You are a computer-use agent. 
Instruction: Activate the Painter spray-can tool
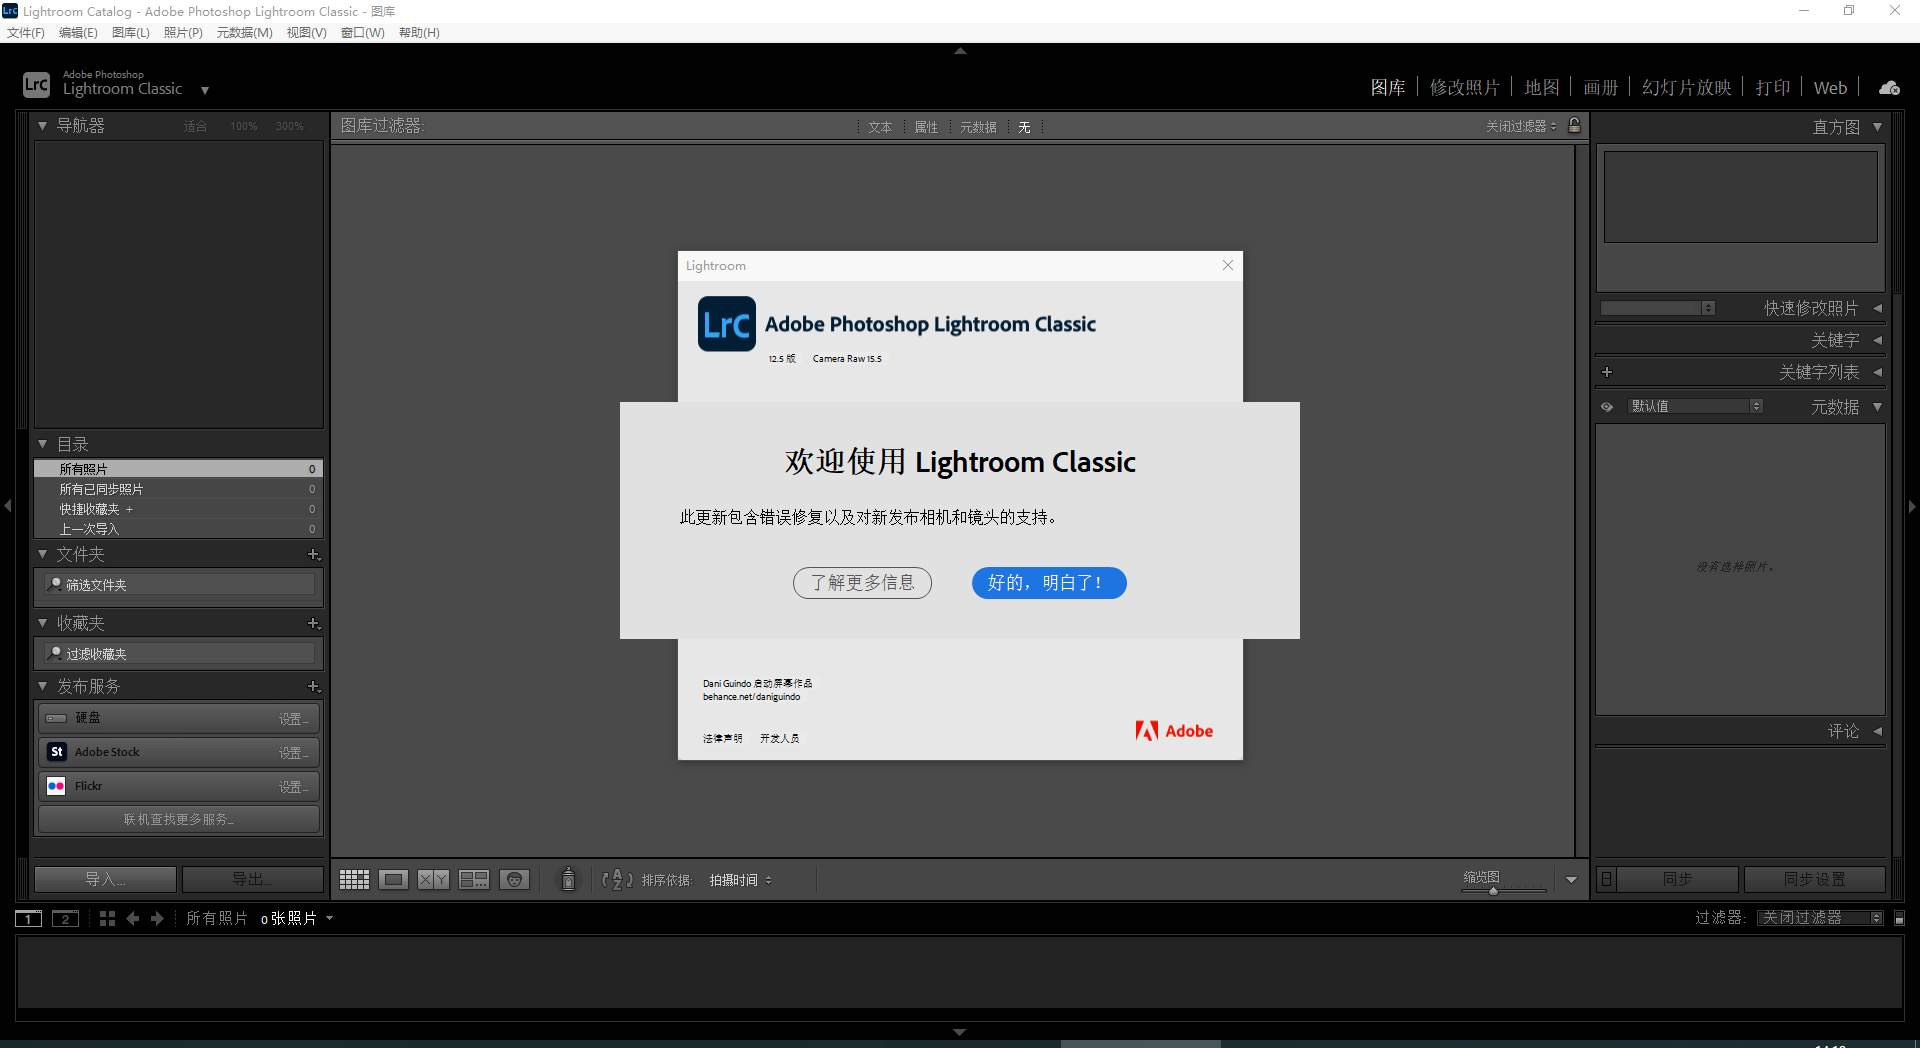[x=567, y=881]
